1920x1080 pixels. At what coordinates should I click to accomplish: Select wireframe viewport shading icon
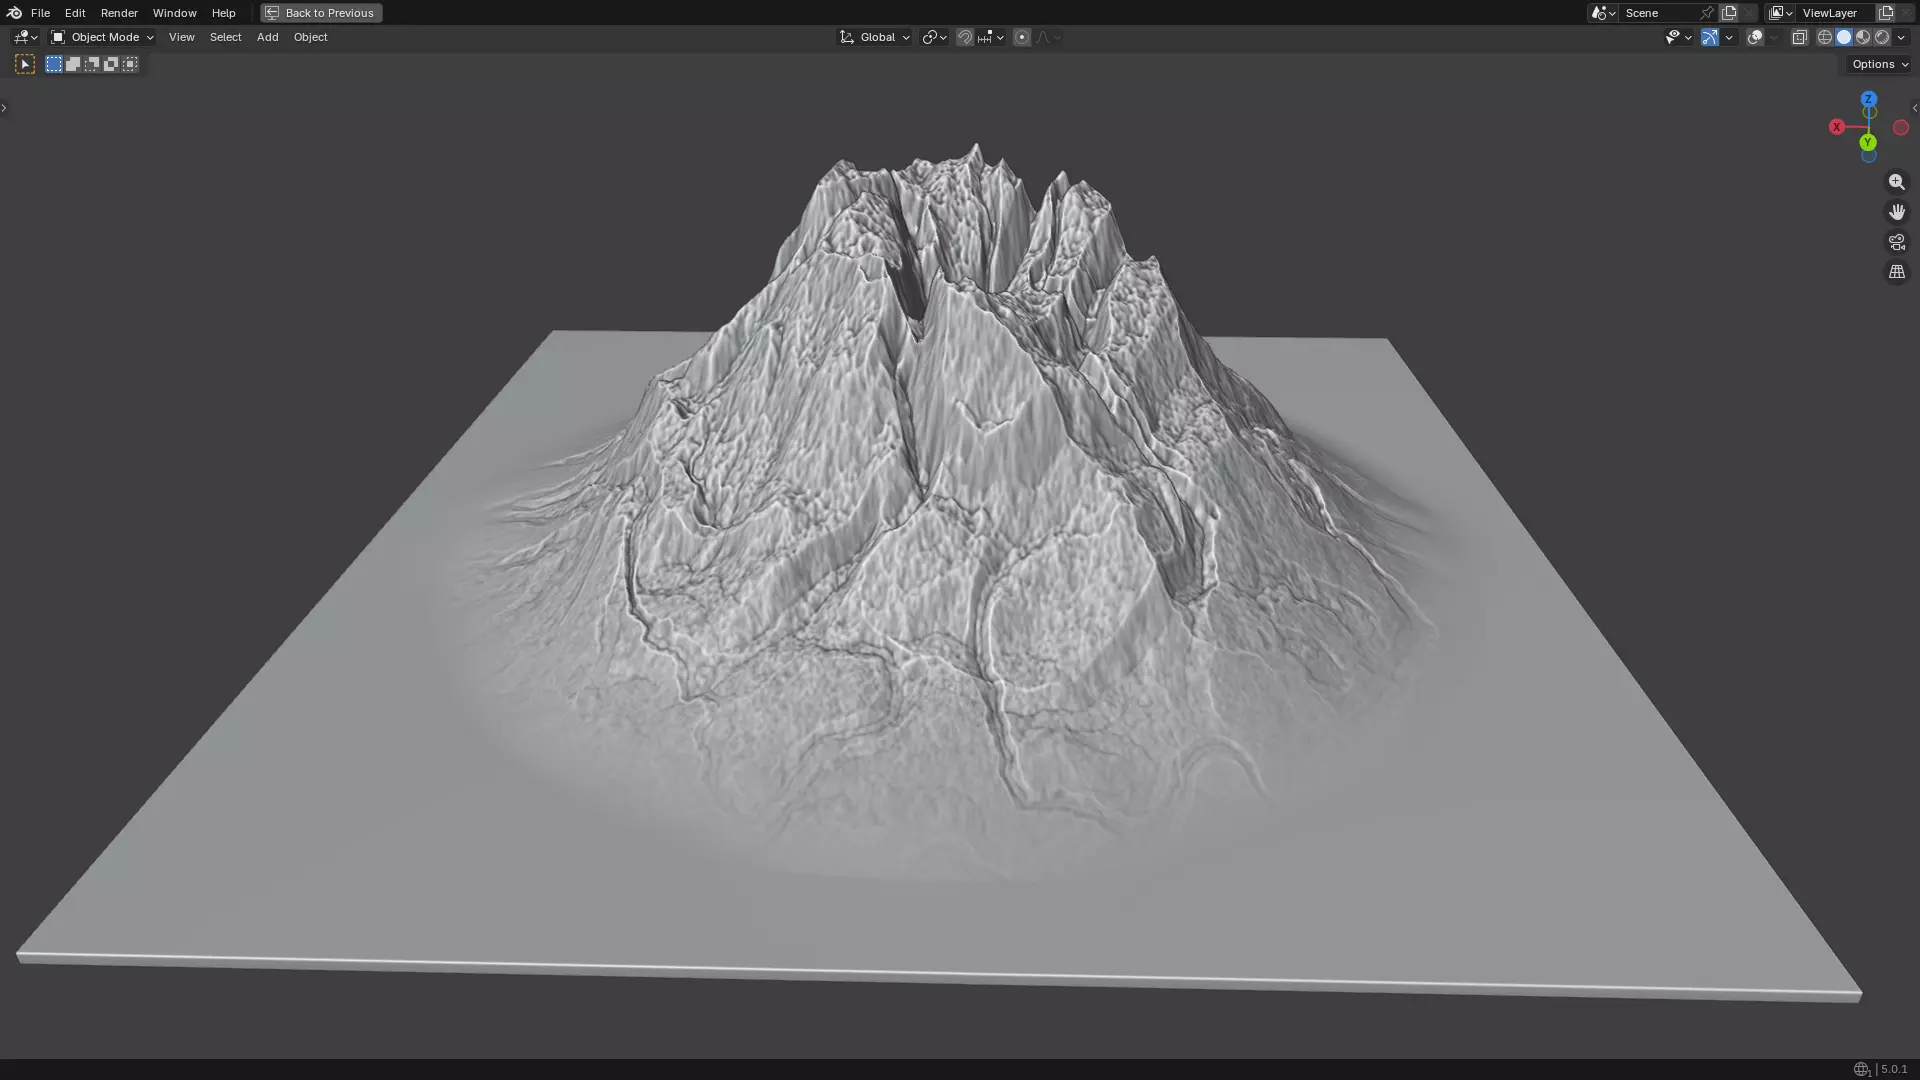1825,37
